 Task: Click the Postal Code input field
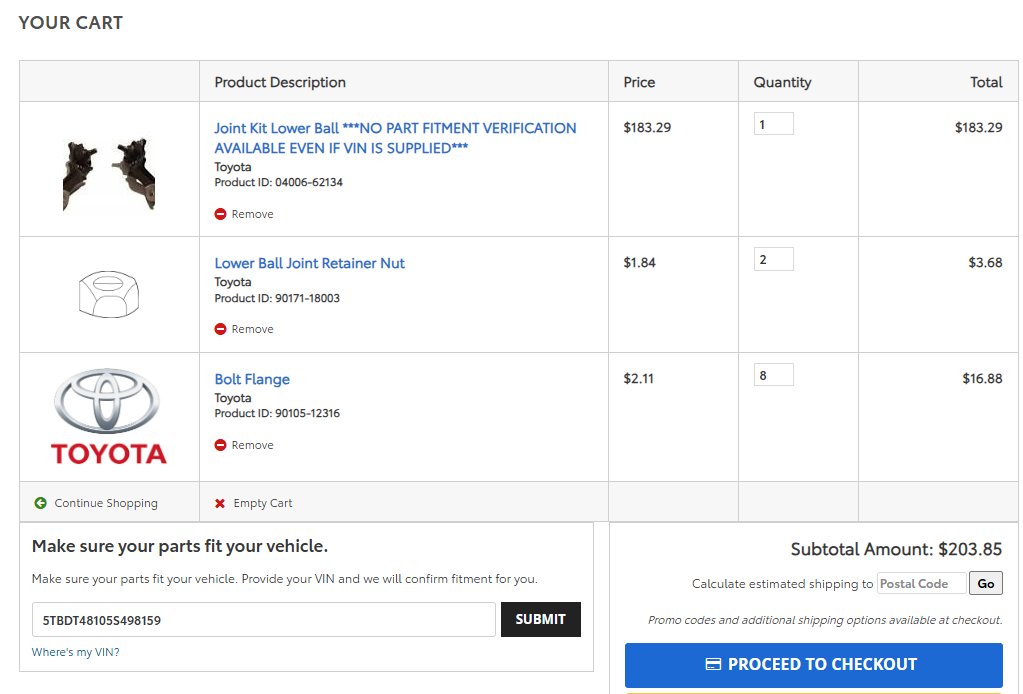click(922, 583)
